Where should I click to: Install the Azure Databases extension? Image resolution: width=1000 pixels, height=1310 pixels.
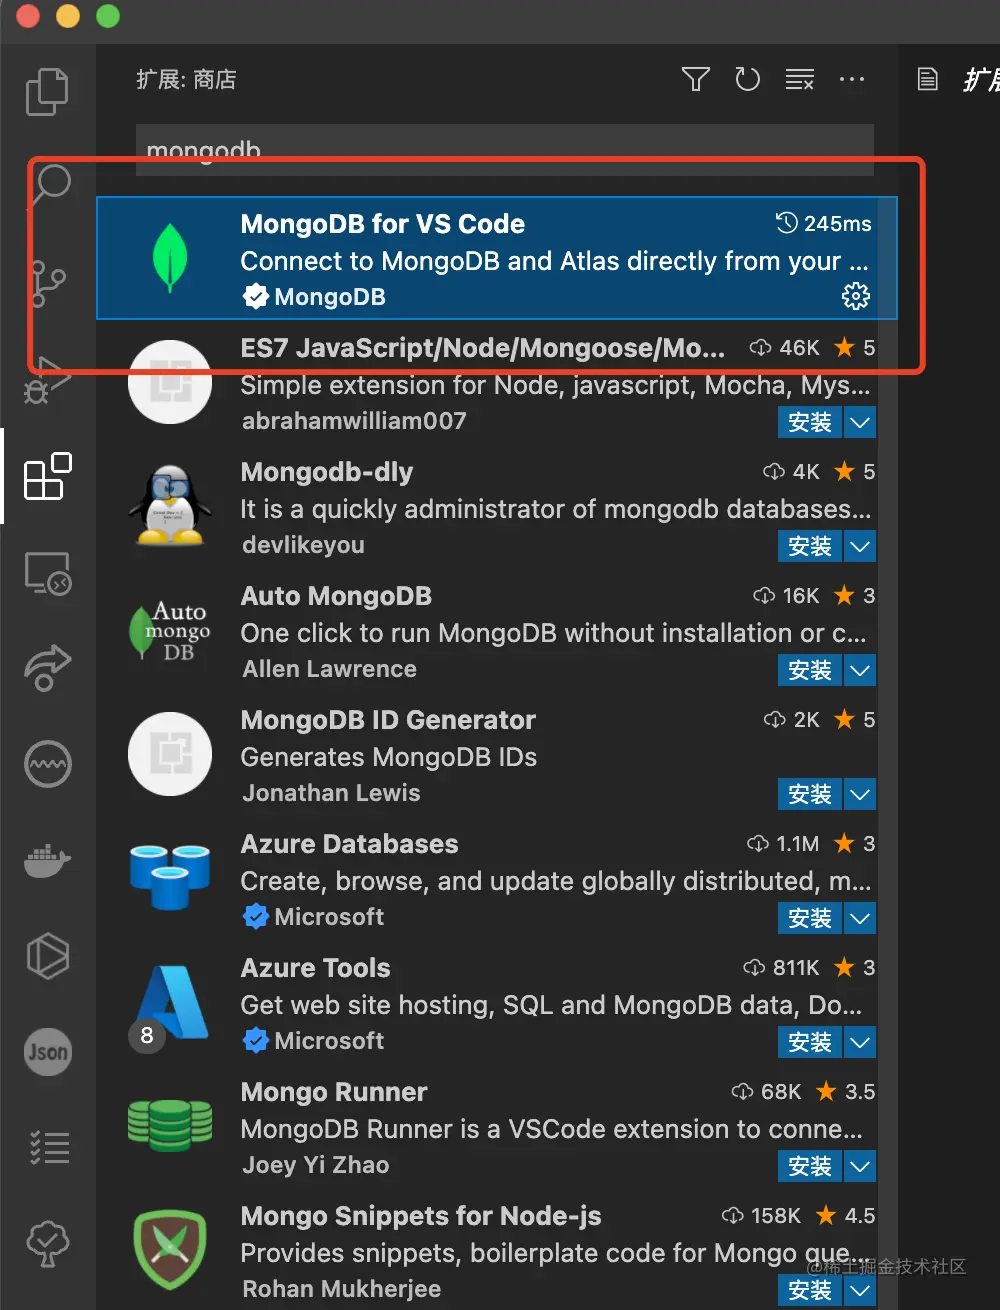pos(809,918)
